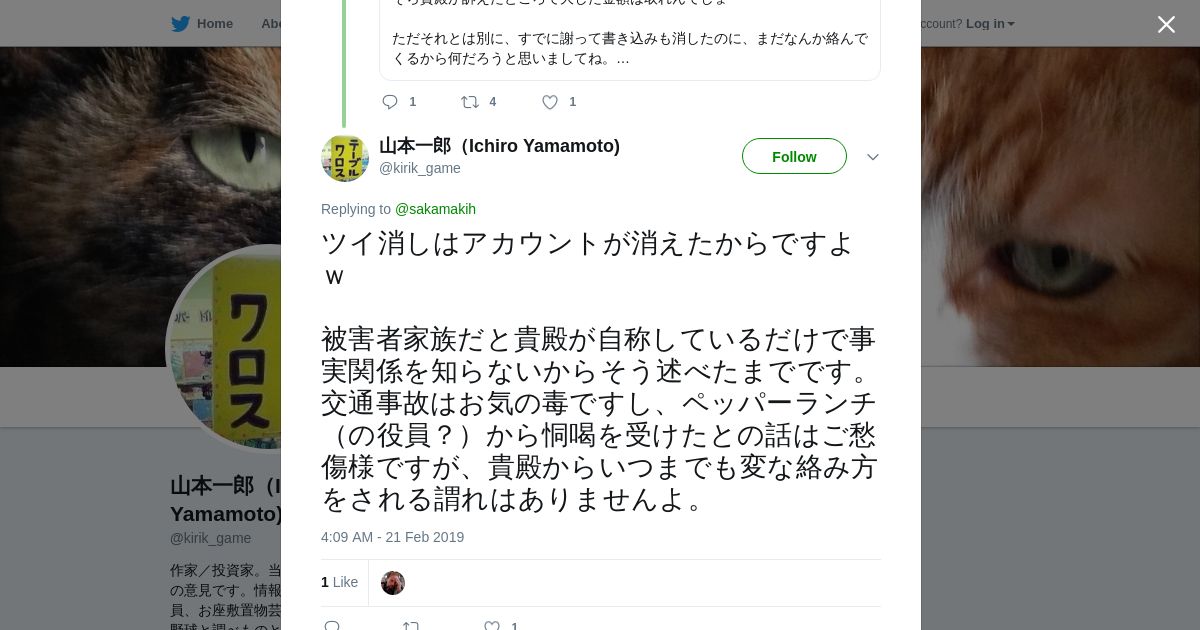Expand the chevron menu next to Follow
Viewport: 1200px width, 630px height.
click(873, 157)
